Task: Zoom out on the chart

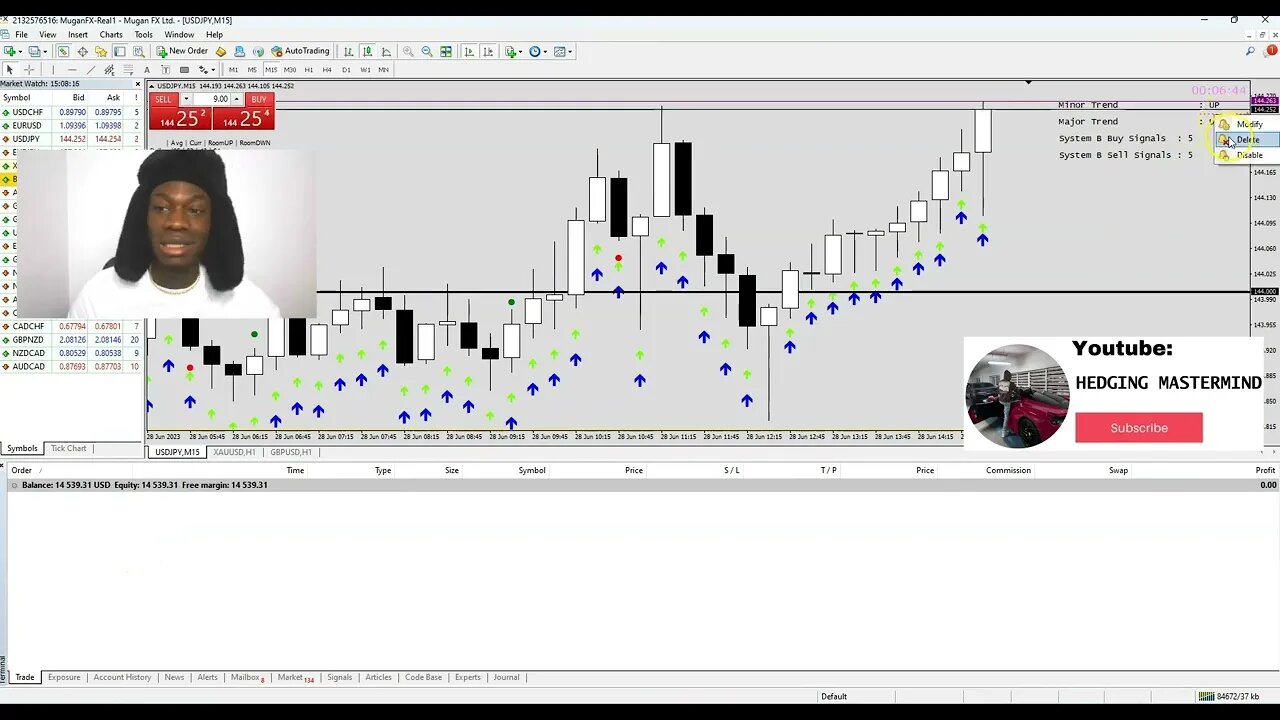Action: (x=427, y=51)
